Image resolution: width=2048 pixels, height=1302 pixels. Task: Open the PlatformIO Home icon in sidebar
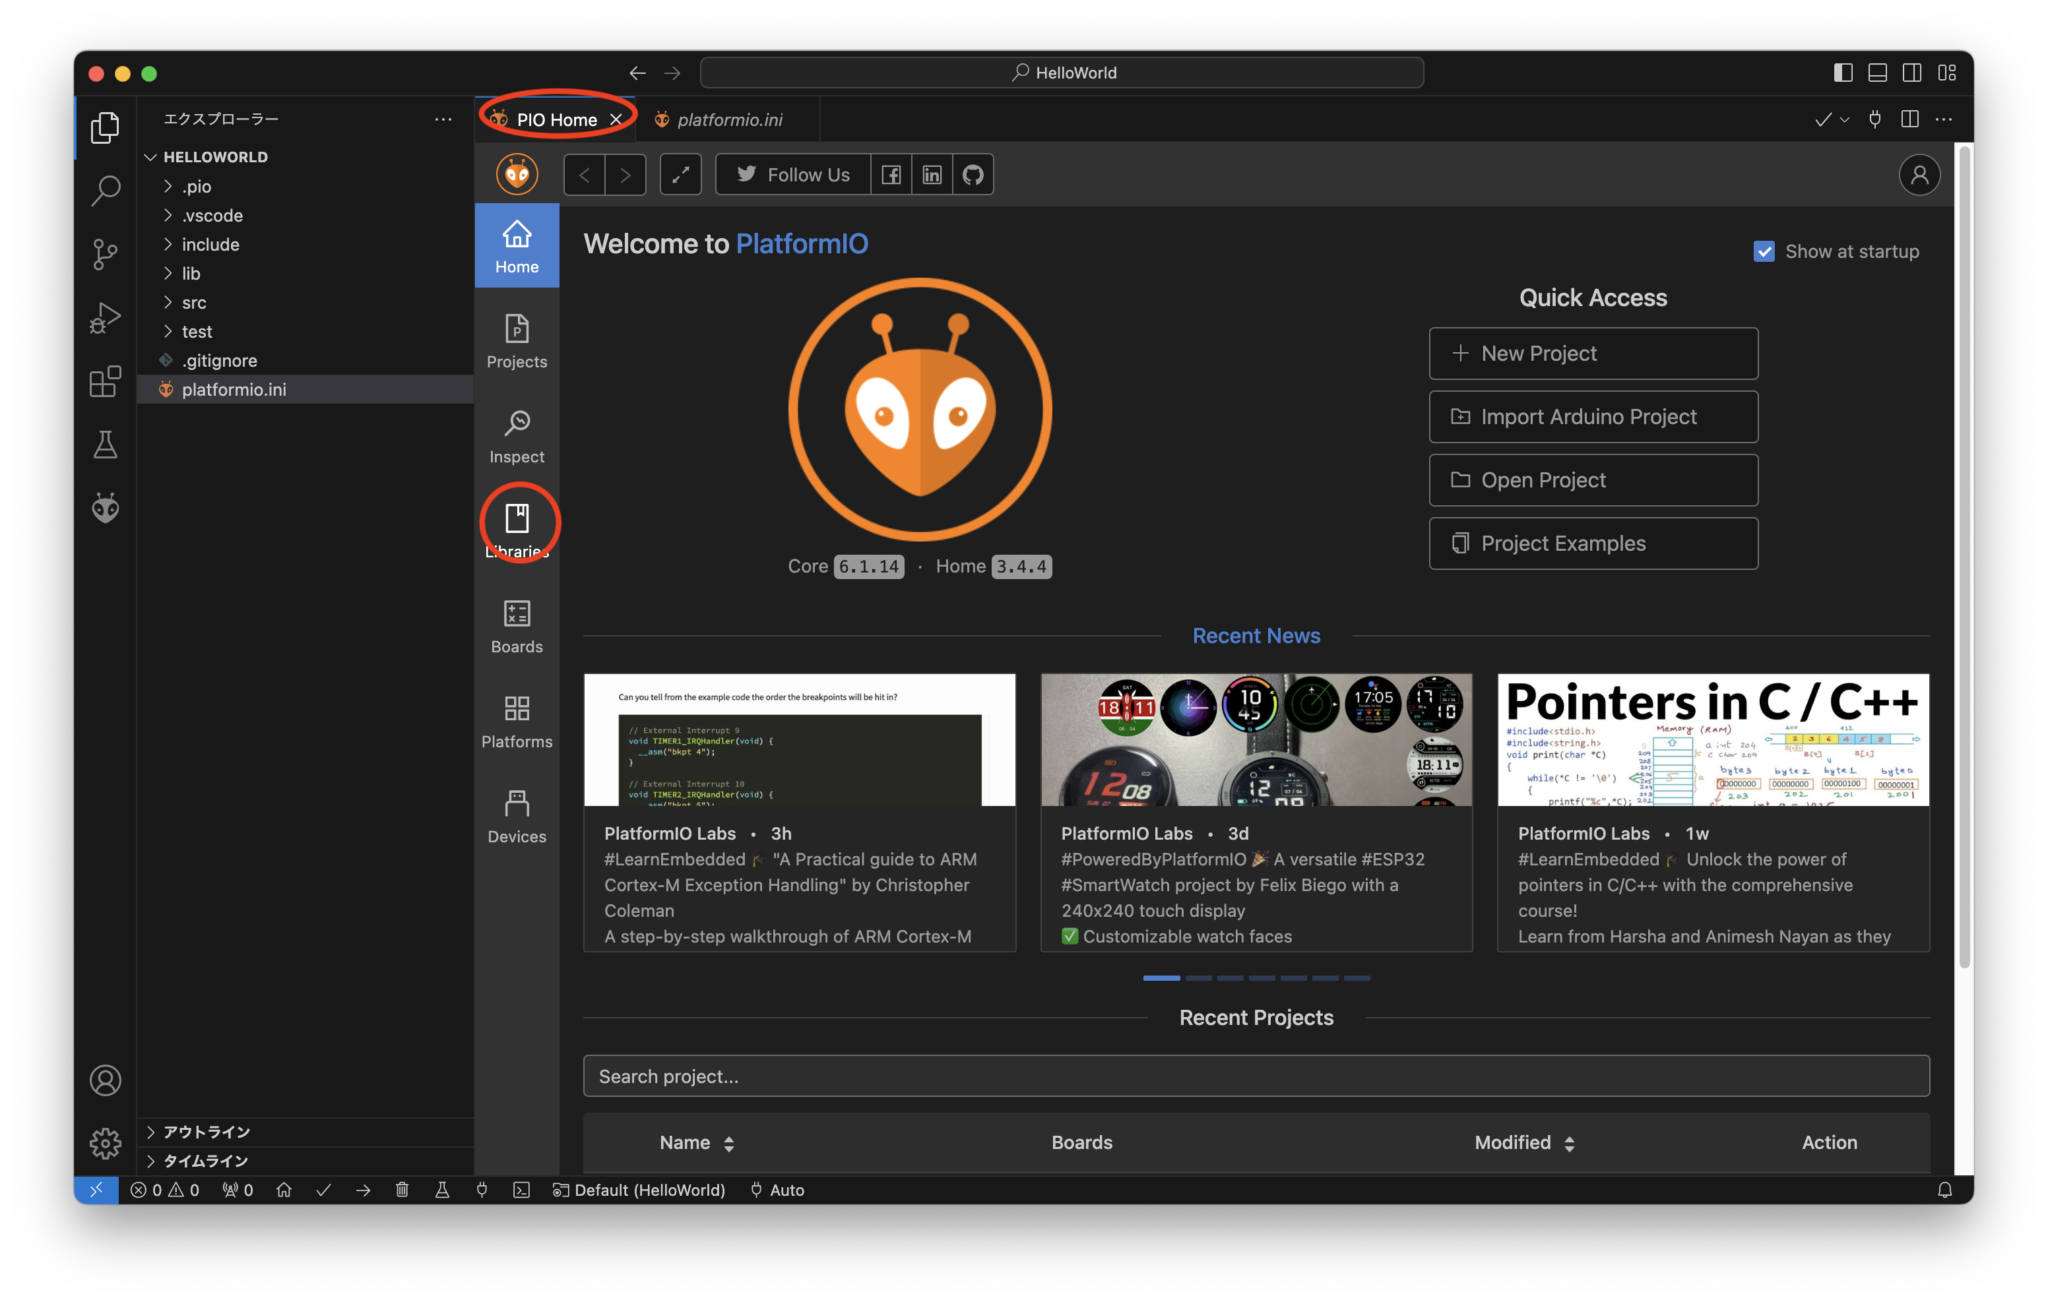tap(516, 245)
